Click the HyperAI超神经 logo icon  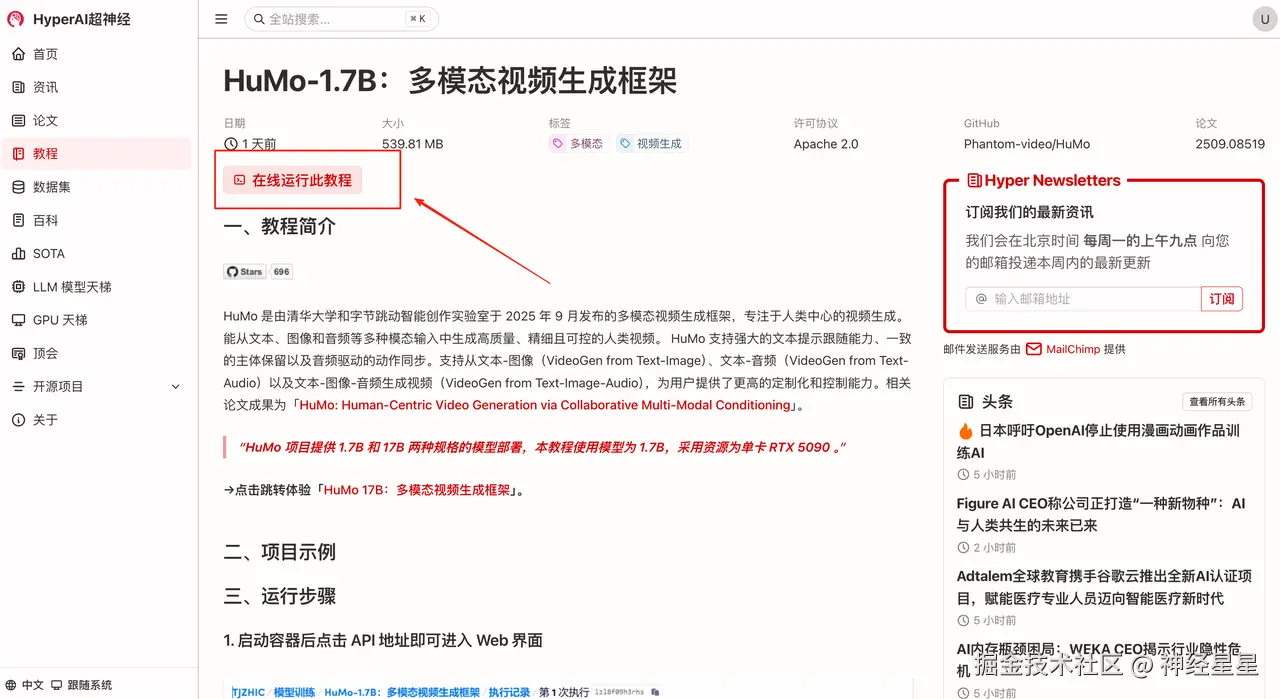[x=16, y=19]
